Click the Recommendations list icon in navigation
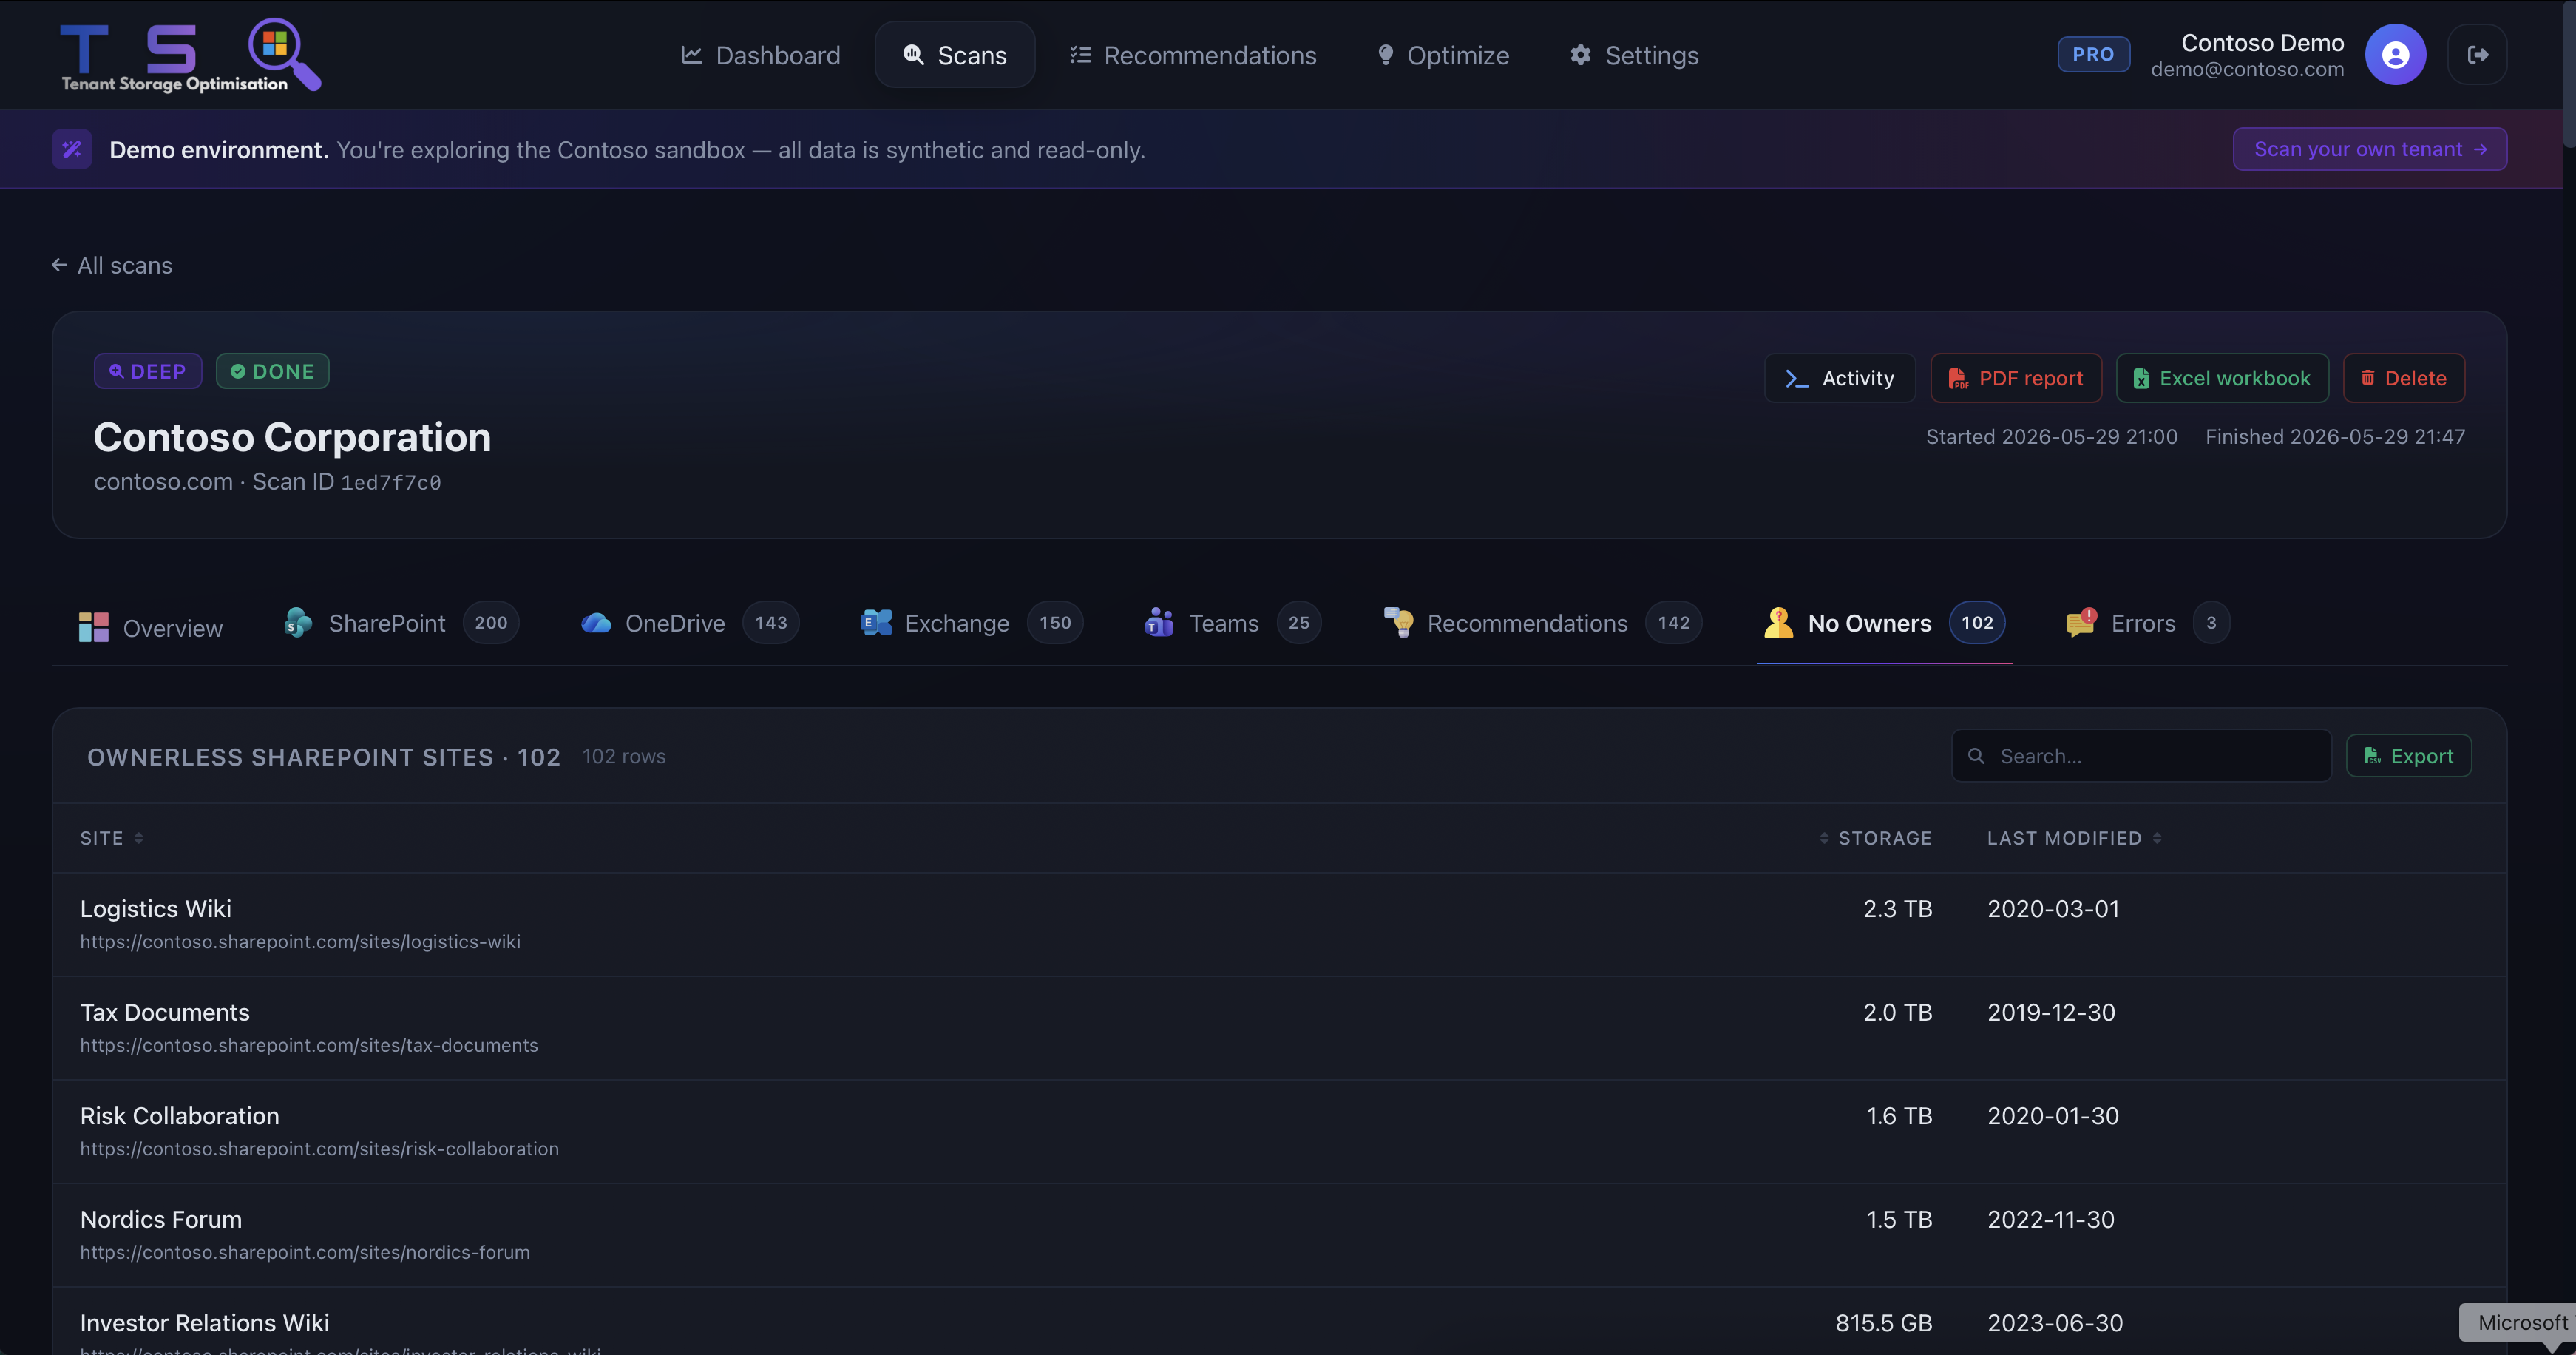 click(1080, 55)
